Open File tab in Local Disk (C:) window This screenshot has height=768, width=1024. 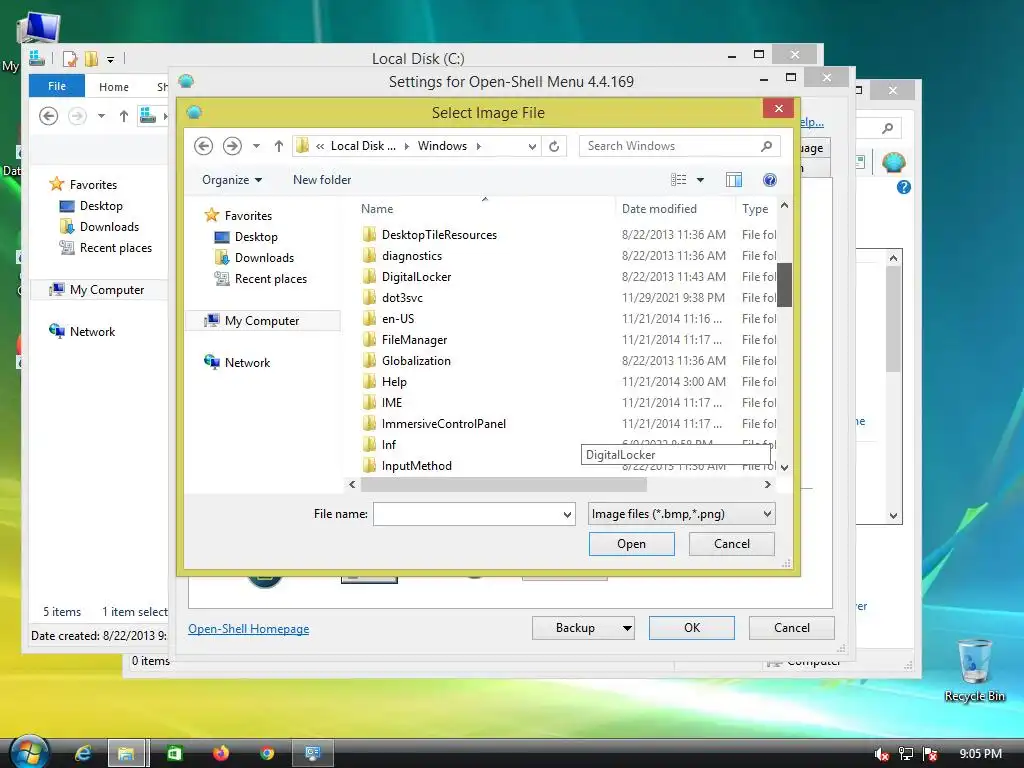pos(57,86)
